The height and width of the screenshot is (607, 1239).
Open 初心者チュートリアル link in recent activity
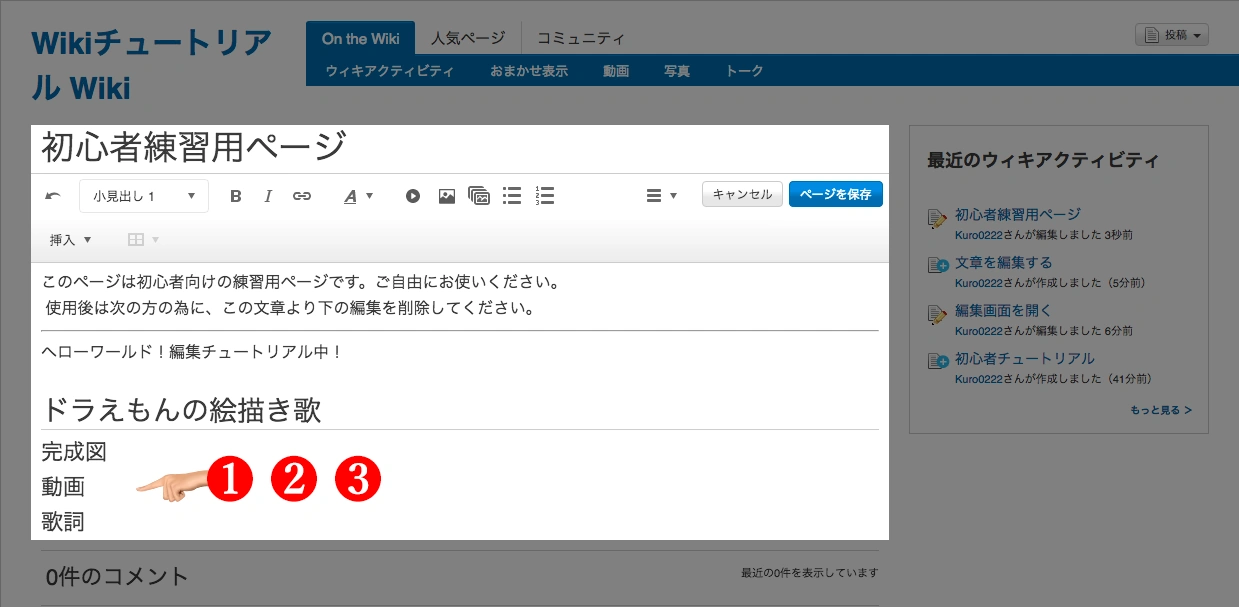(x=1025, y=358)
